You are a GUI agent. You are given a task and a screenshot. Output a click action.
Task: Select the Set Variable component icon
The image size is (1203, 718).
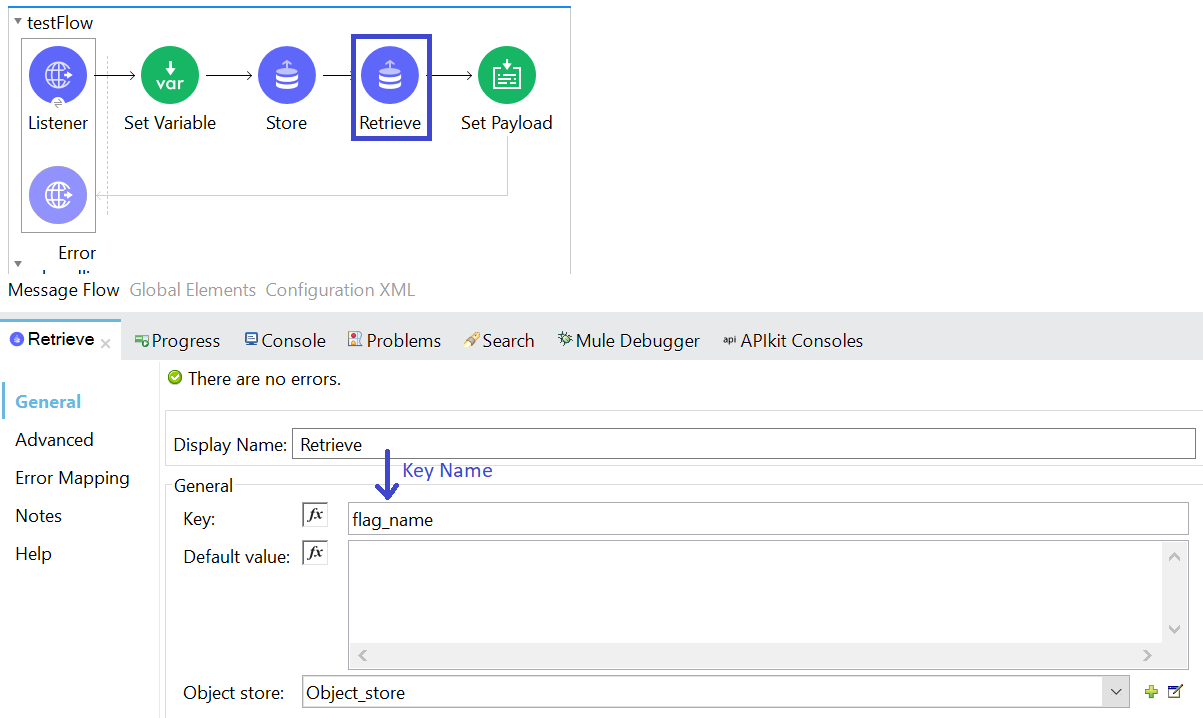point(170,75)
